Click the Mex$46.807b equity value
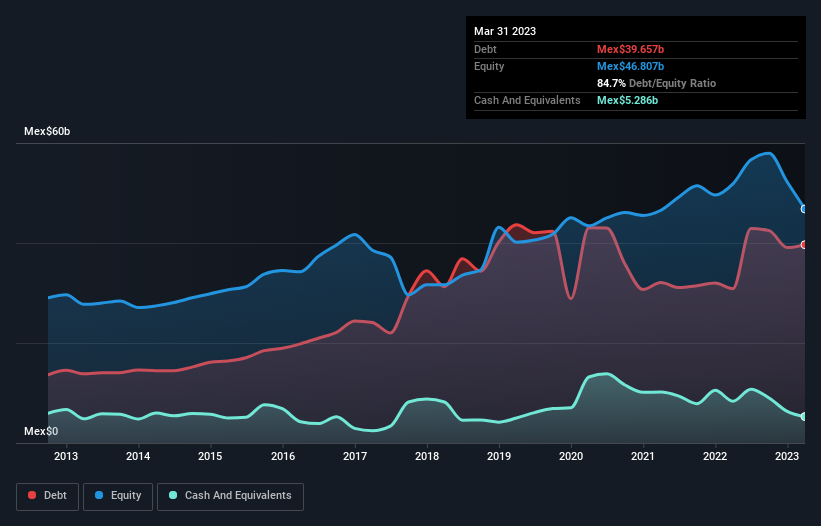Image resolution: width=821 pixels, height=526 pixels. tap(630, 66)
